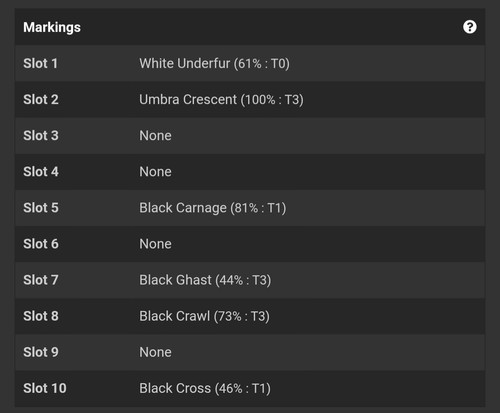Select Black Crawl (73% : T3) entry
Image resolution: width=500 pixels, height=413 pixels.
click(204, 316)
